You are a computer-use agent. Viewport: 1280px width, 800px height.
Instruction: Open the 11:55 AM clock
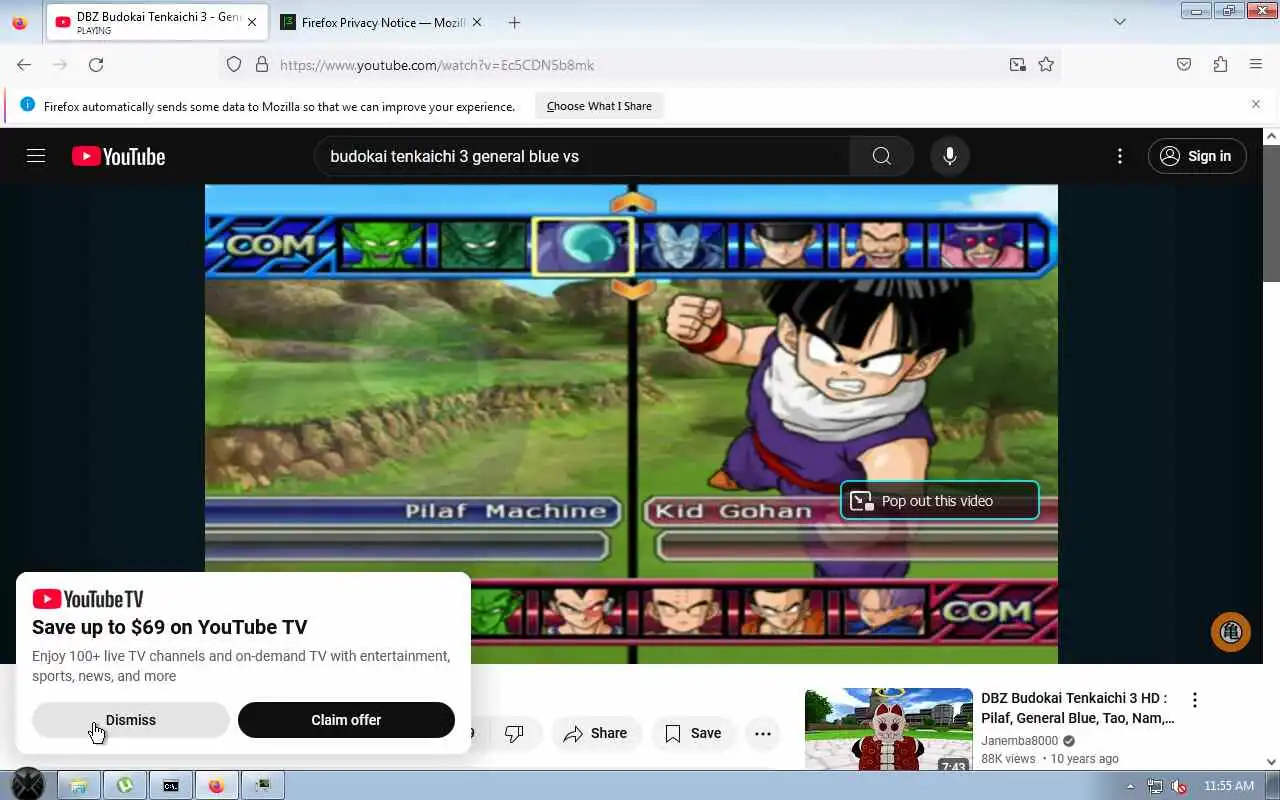coord(1229,786)
